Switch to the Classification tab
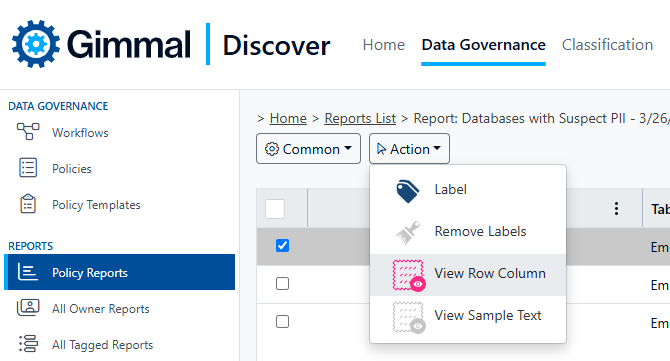This screenshot has width=670, height=361. tap(607, 45)
